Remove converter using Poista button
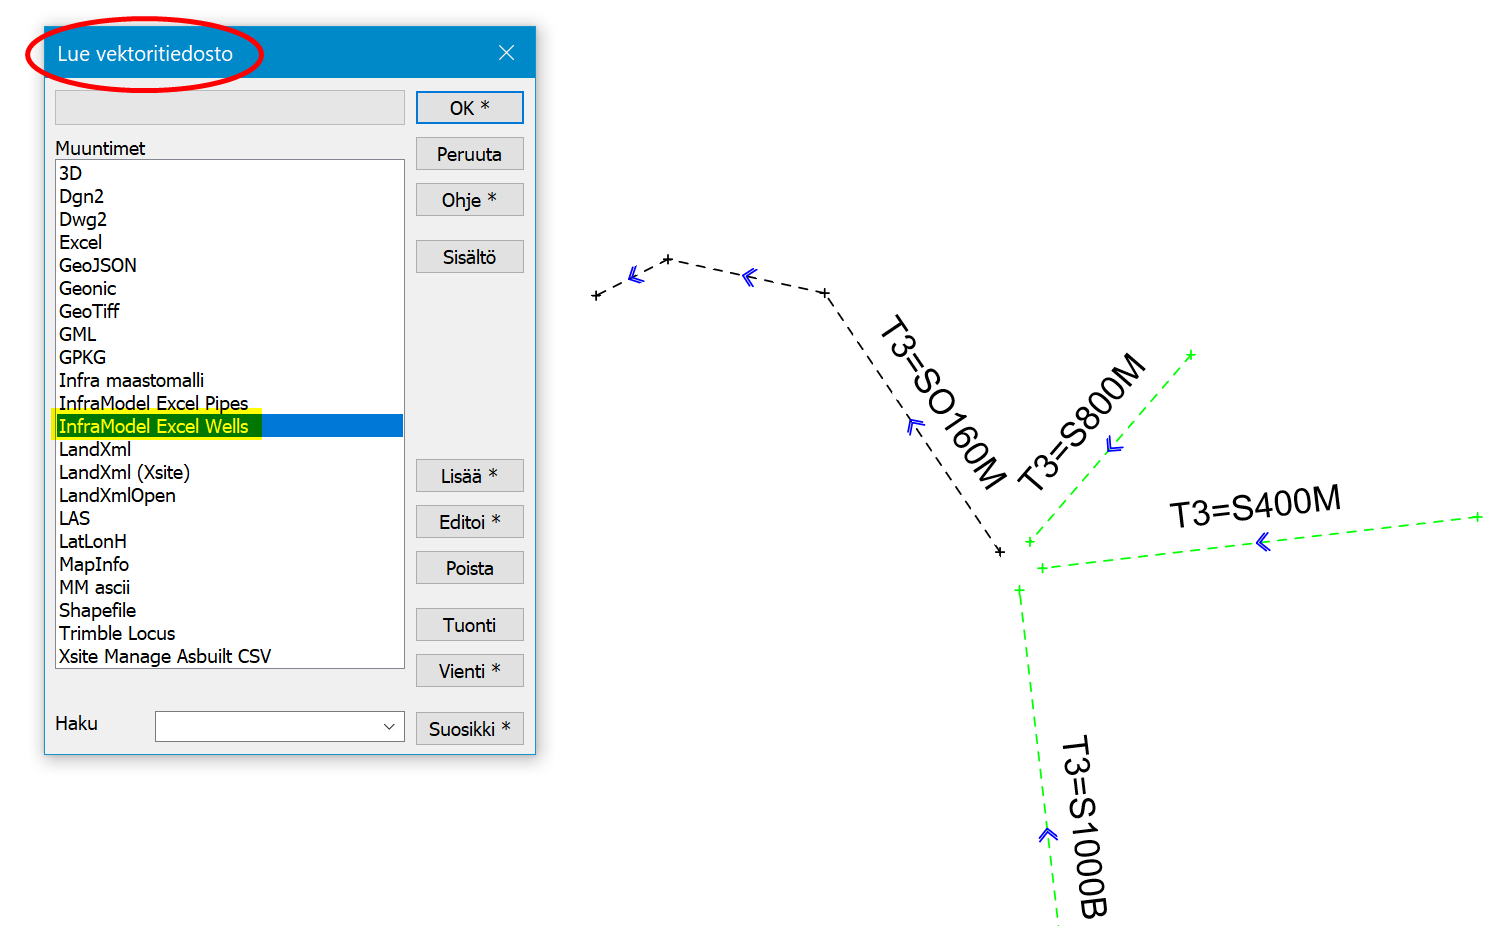Viewport: 1500px width, 926px height. click(469, 568)
